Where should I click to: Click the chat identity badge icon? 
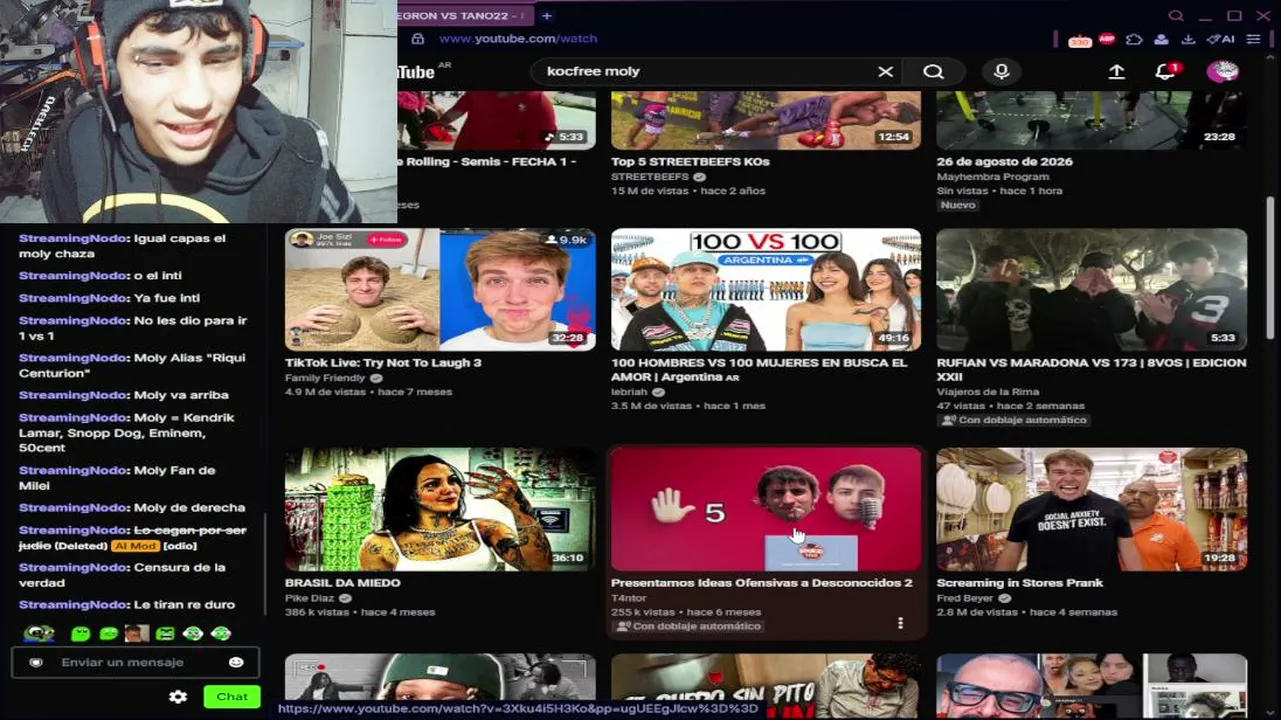(x=36, y=662)
